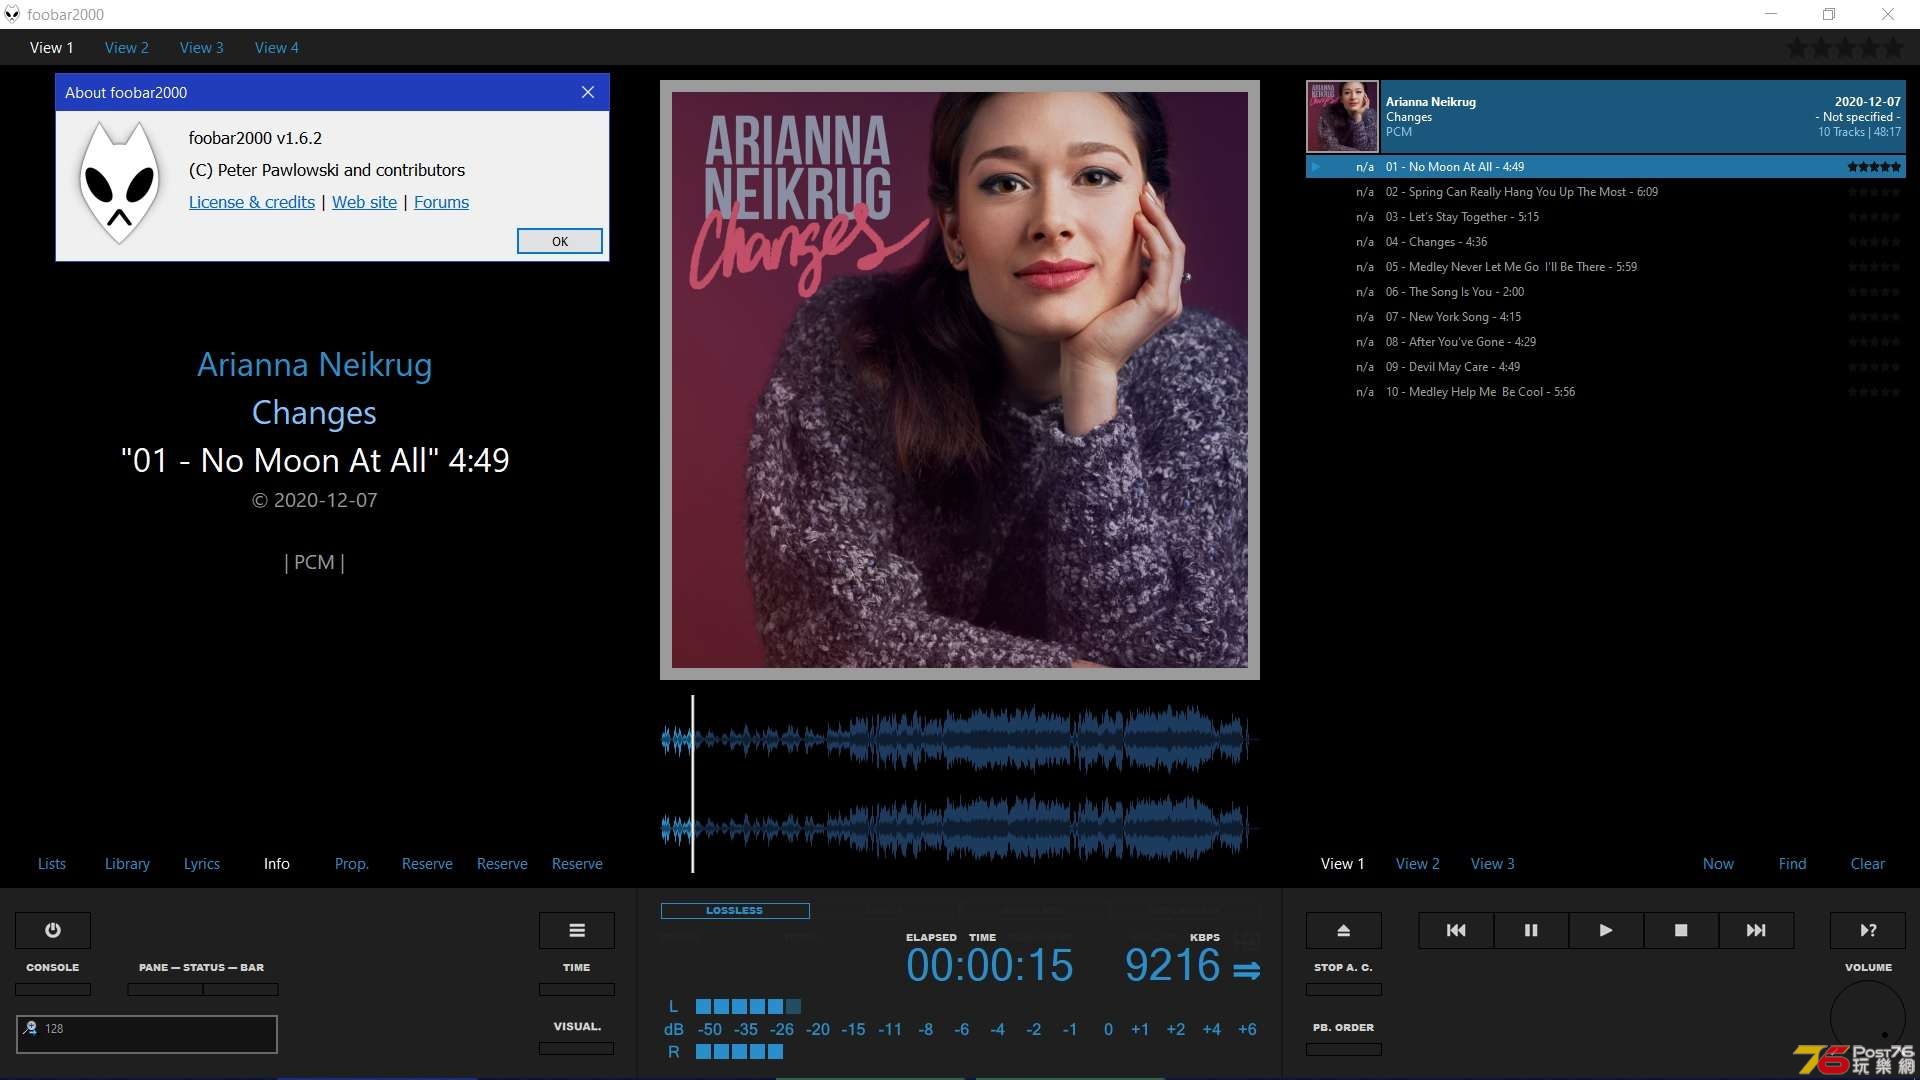This screenshot has width=1920, height=1080.
Task: Click the five-star rating of No Moon At All
Action: click(x=1874, y=167)
